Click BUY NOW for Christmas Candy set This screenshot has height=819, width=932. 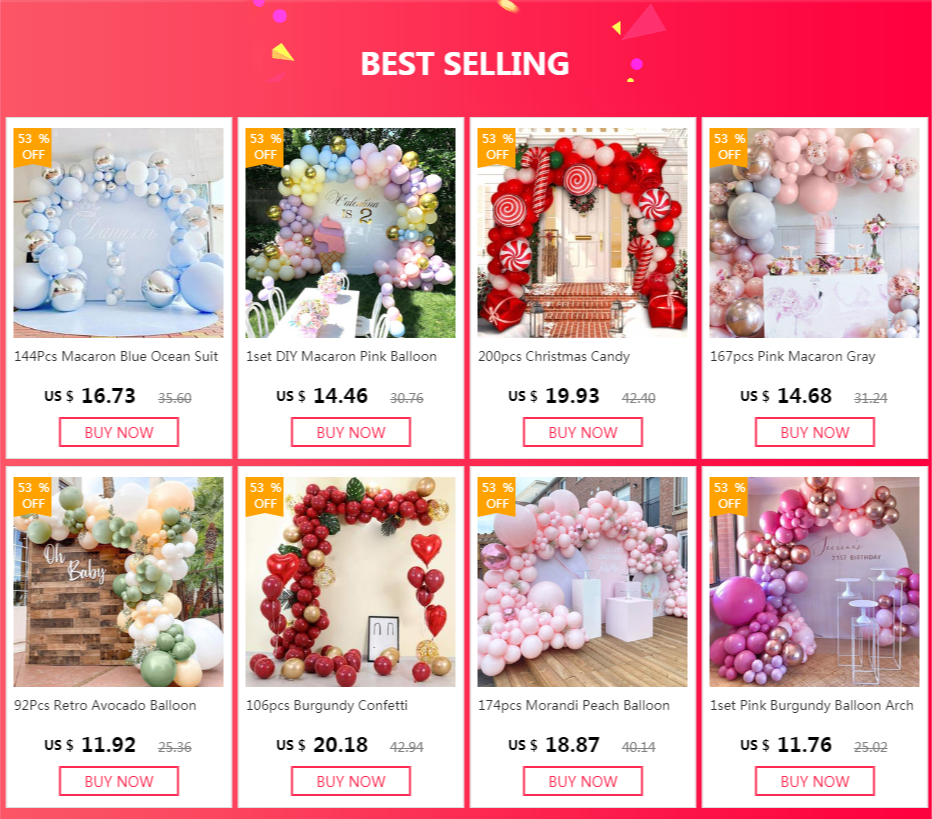click(x=582, y=432)
